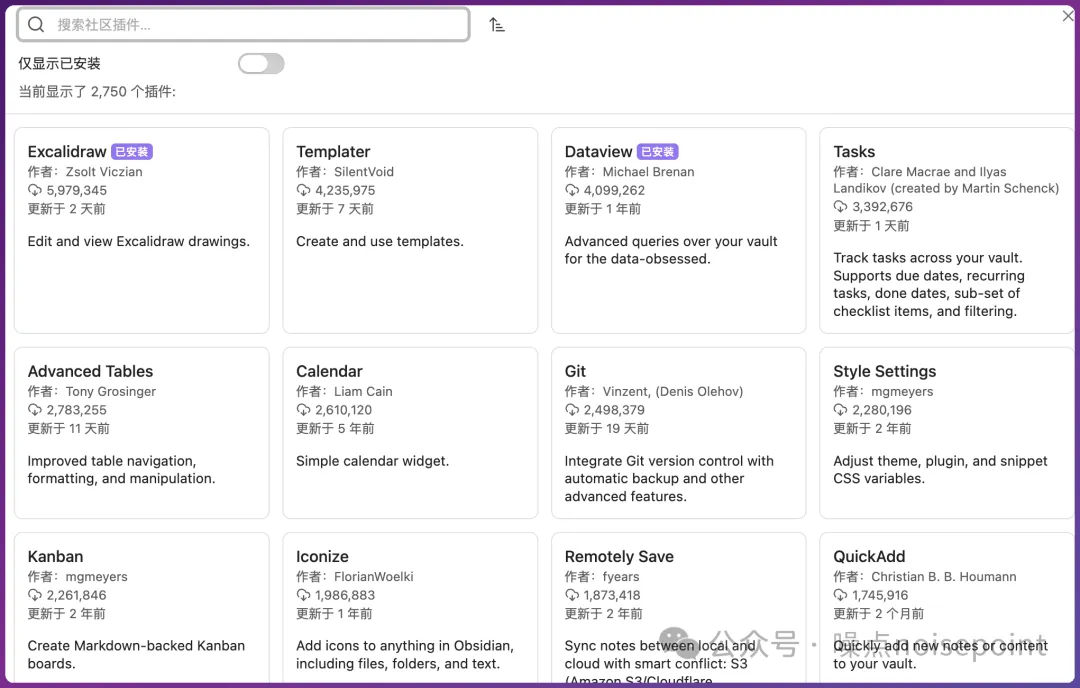
Task: Click the installed badge beside Excalidraw
Action: point(132,152)
